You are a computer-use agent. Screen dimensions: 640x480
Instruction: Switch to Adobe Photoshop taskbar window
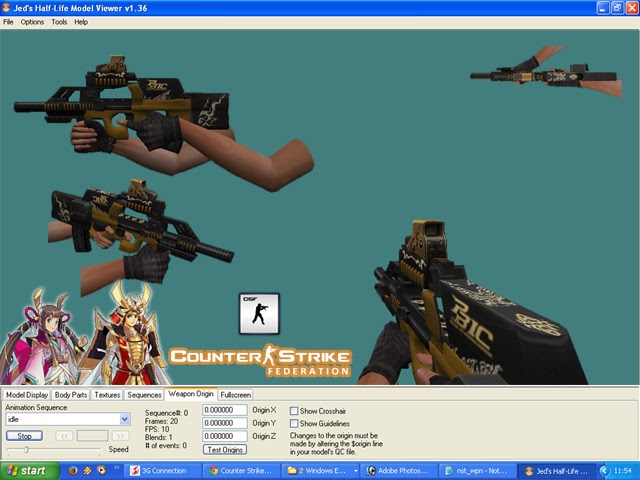pos(399,471)
